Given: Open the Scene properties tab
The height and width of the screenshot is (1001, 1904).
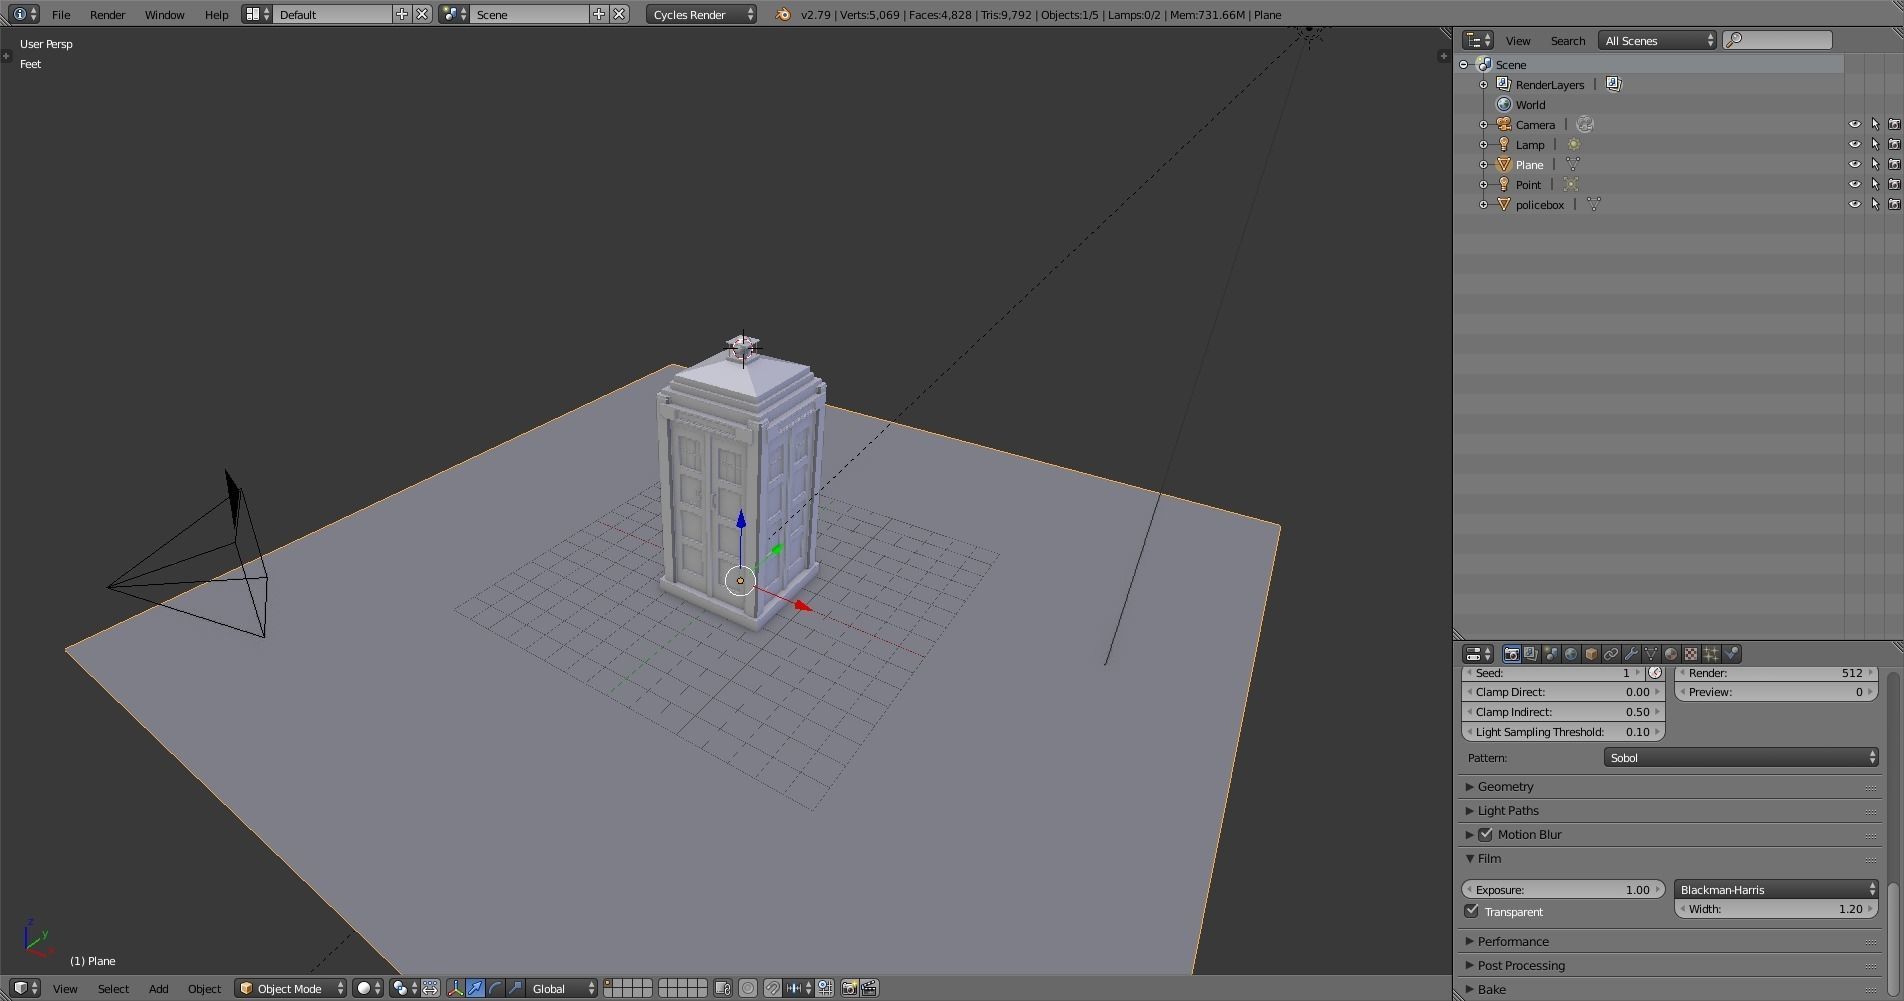Looking at the screenshot, I should 1551,654.
